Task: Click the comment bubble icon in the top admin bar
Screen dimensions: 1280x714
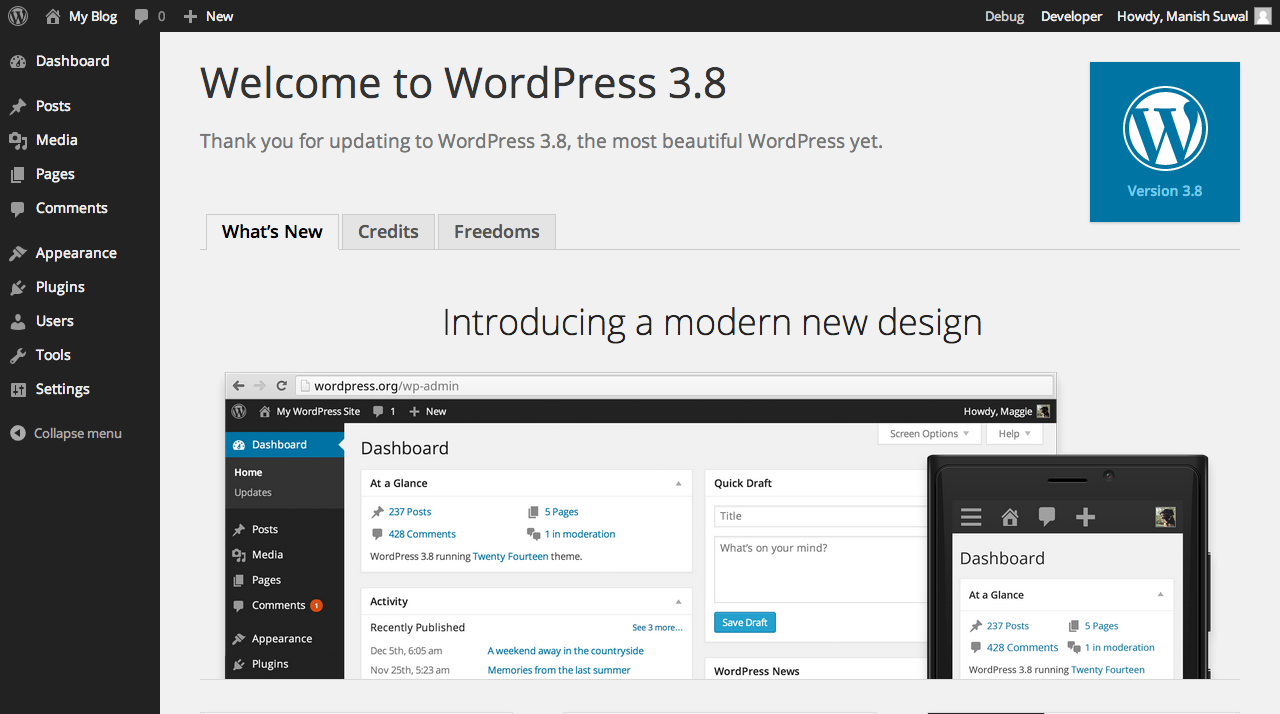Action: pos(142,16)
